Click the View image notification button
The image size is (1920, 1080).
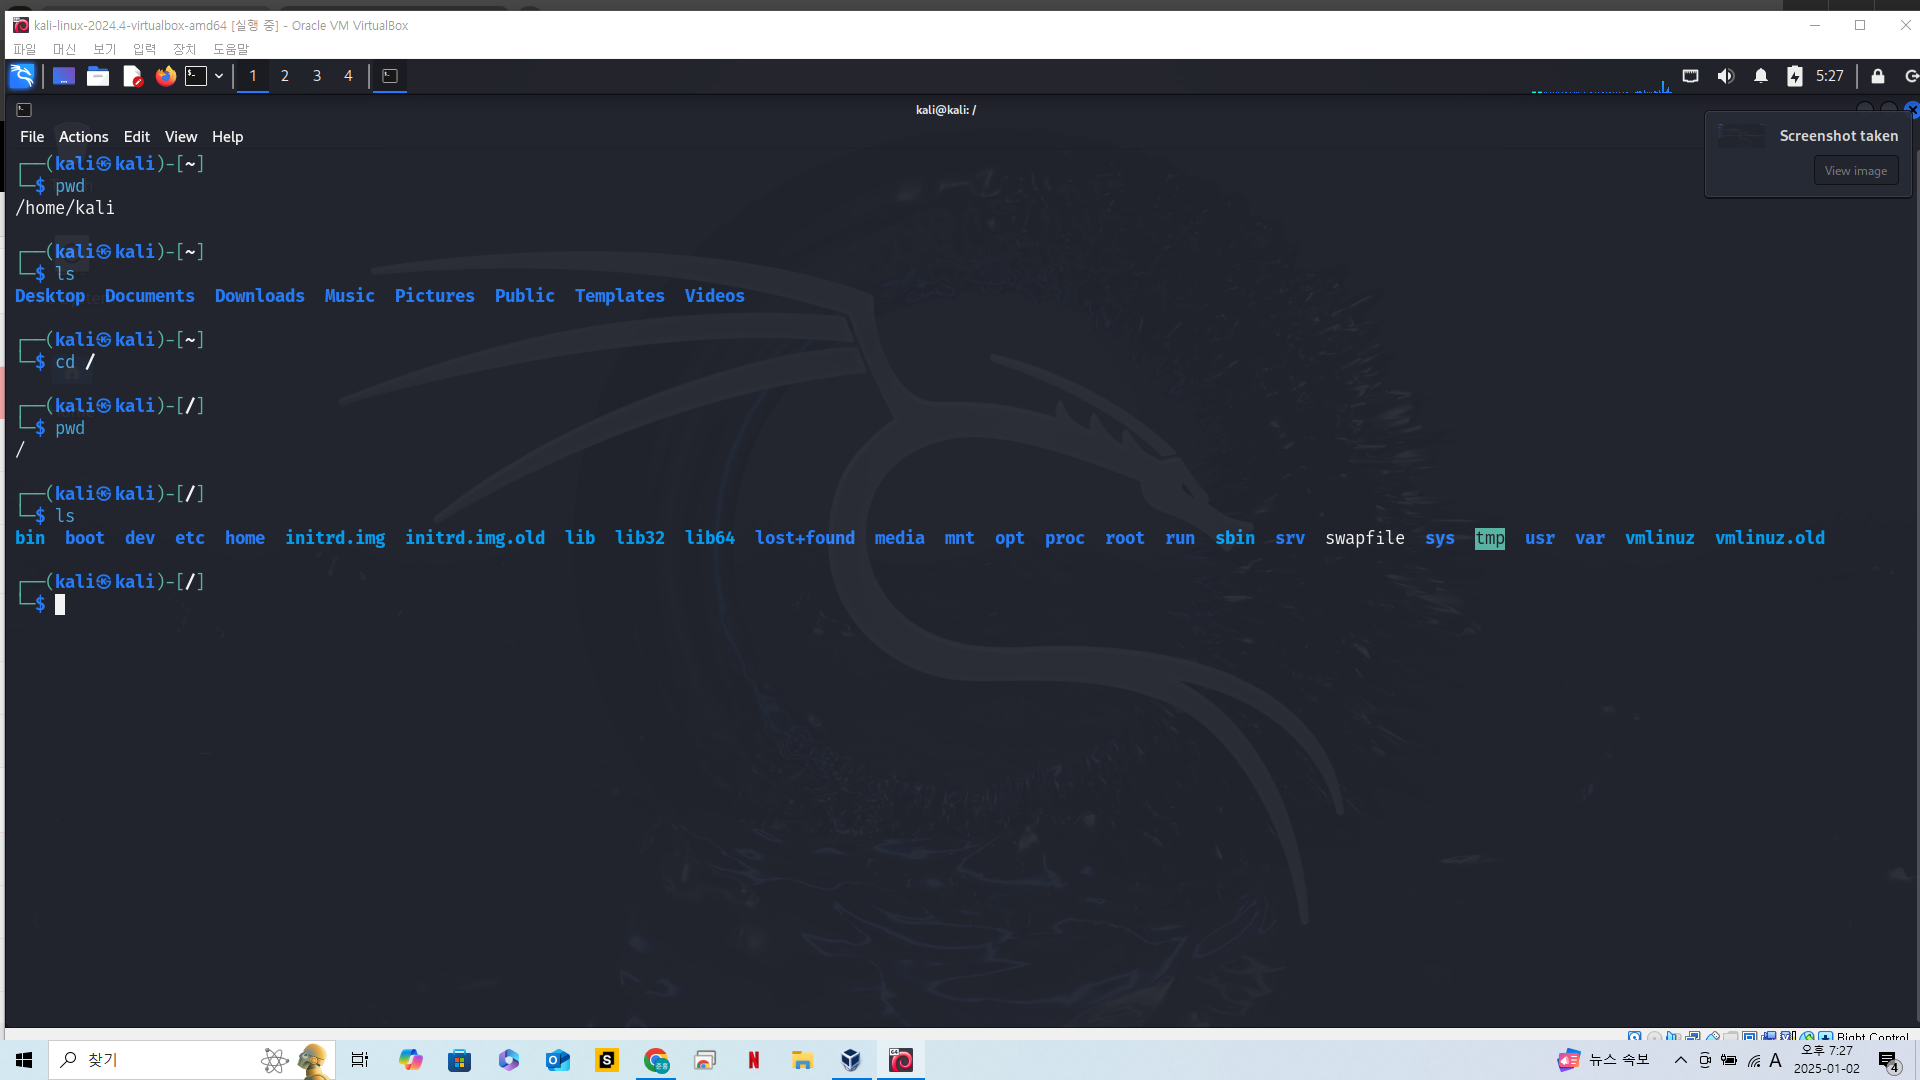[1855, 171]
